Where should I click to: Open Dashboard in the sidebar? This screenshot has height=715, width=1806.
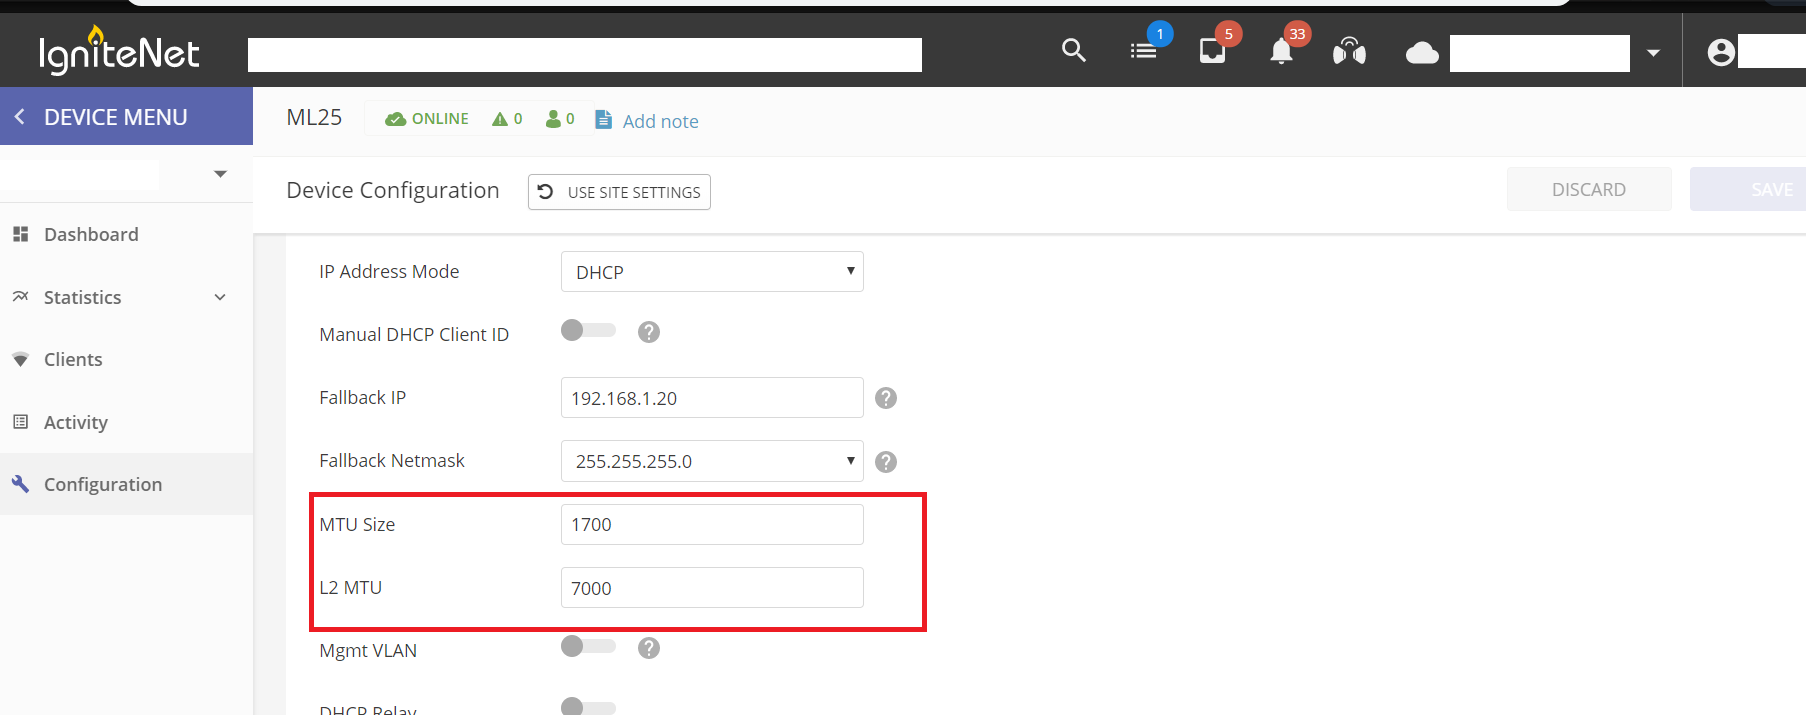point(91,234)
